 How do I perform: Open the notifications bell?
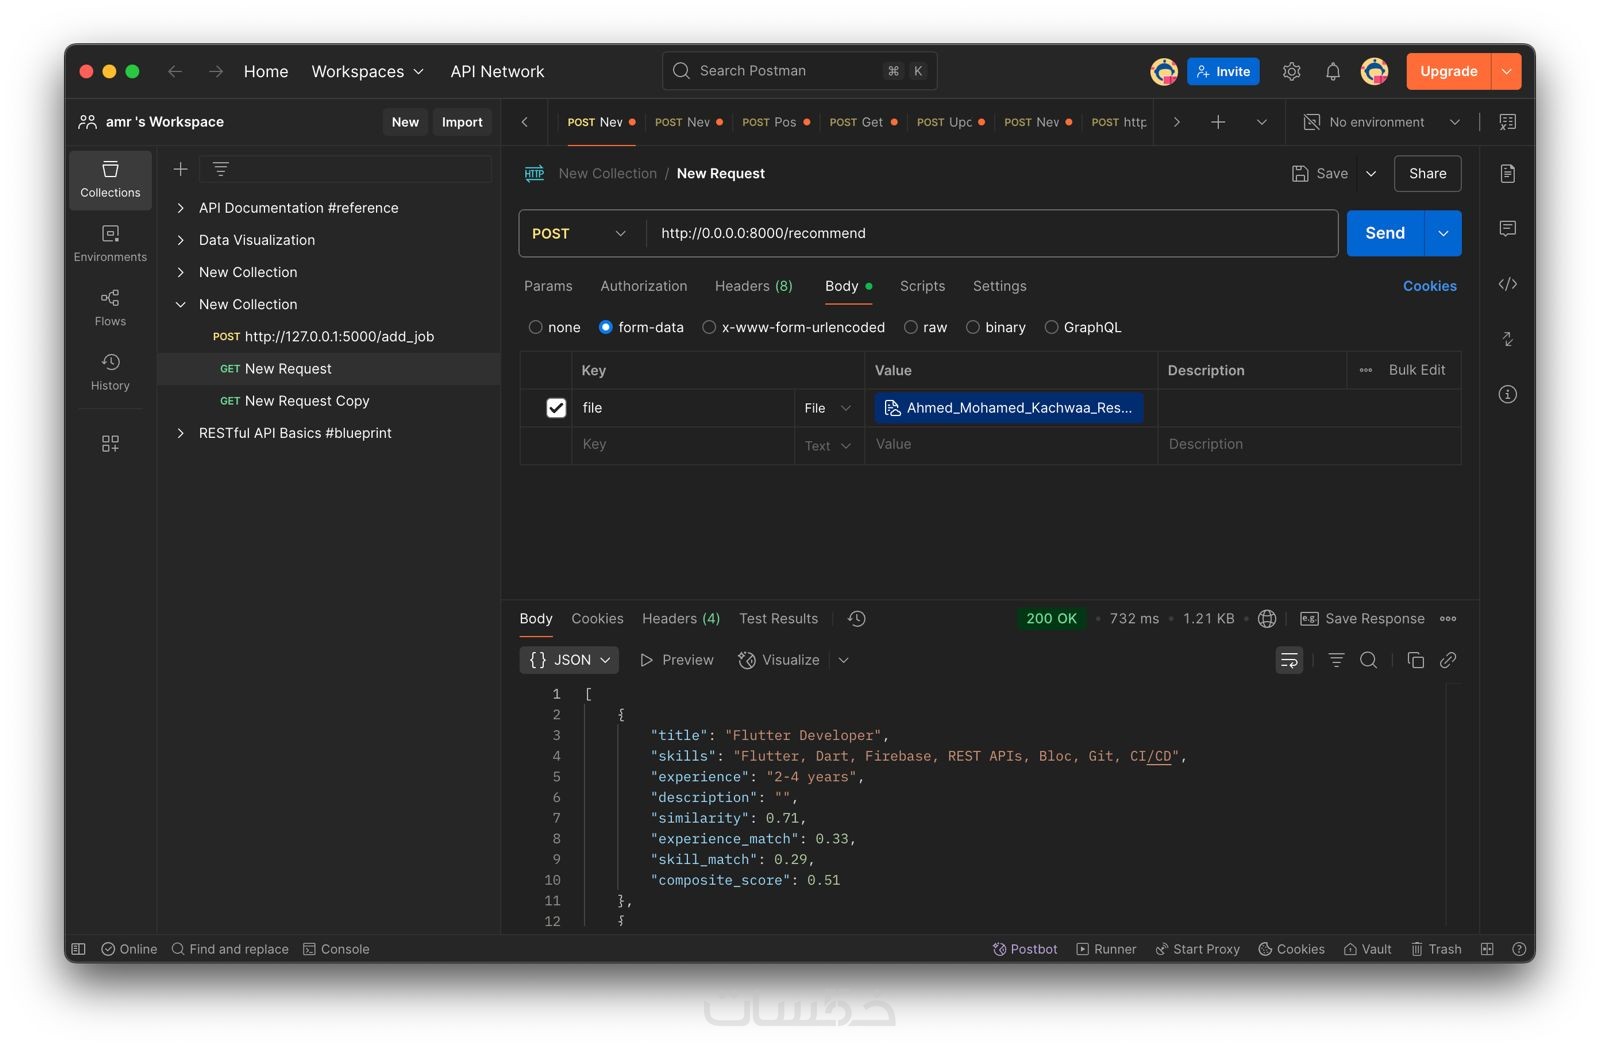click(x=1333, y=71)
